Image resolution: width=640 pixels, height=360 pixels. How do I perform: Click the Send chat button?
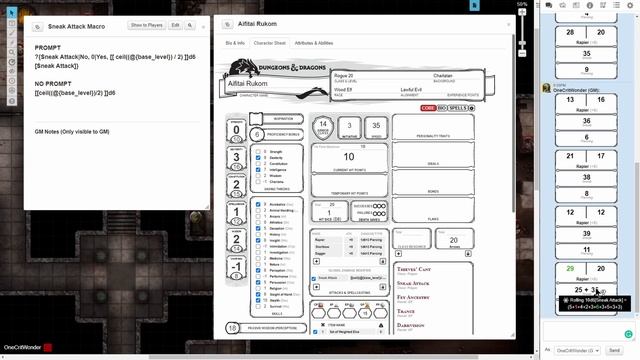614,350
